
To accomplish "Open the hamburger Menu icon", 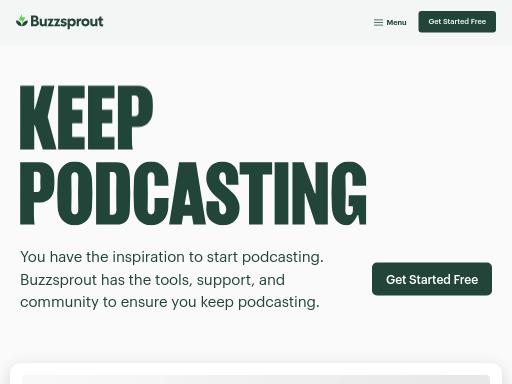I will [x=378, y=22].
